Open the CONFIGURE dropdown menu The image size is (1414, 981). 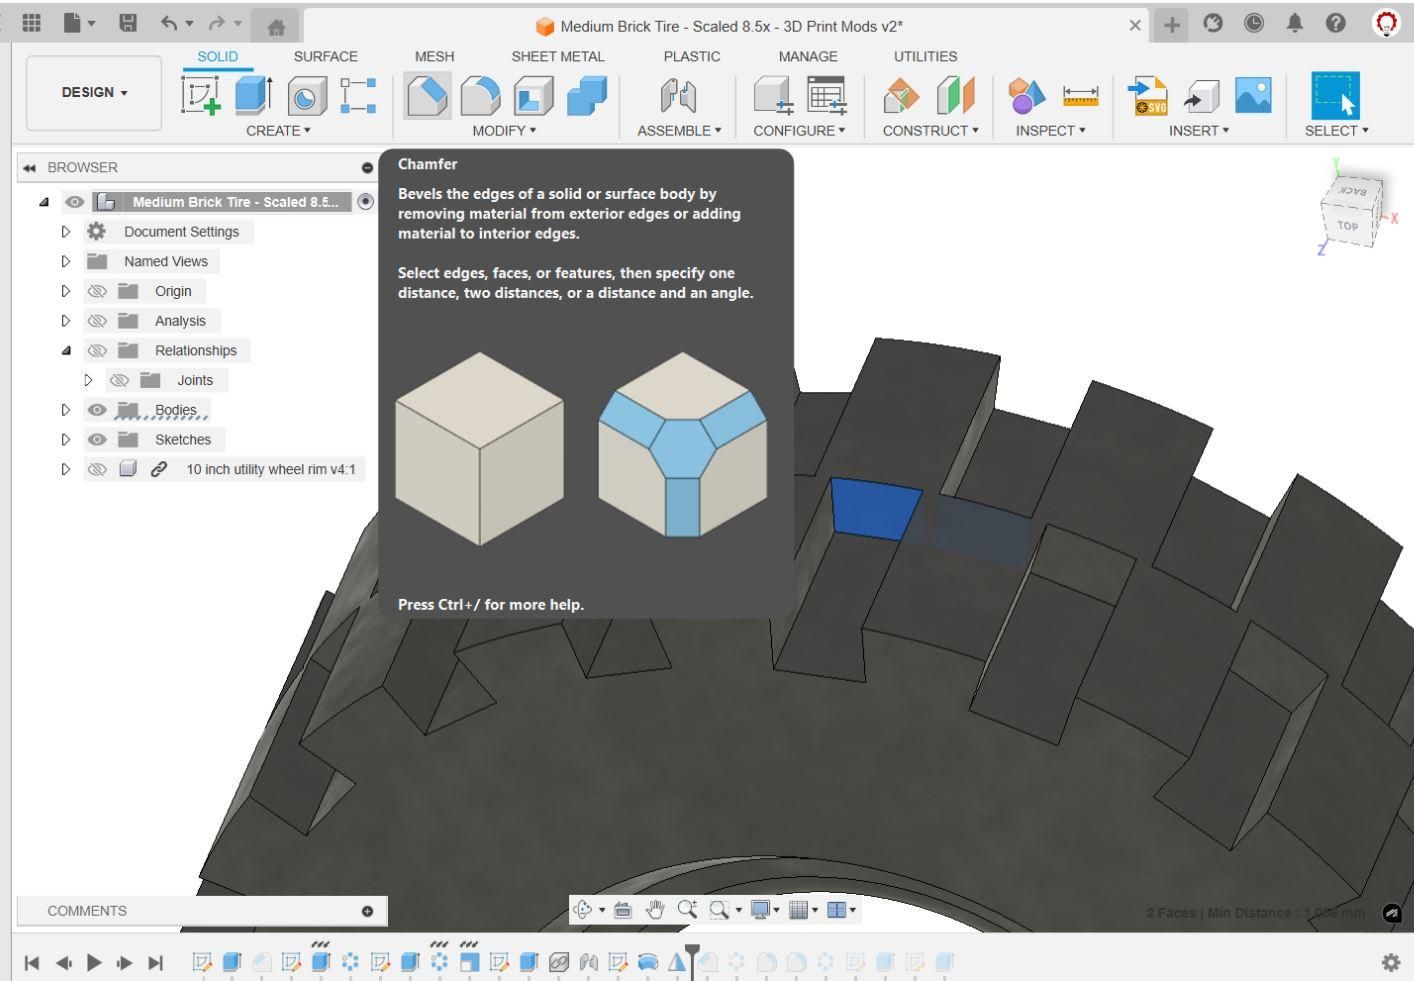tap(799, 131)
